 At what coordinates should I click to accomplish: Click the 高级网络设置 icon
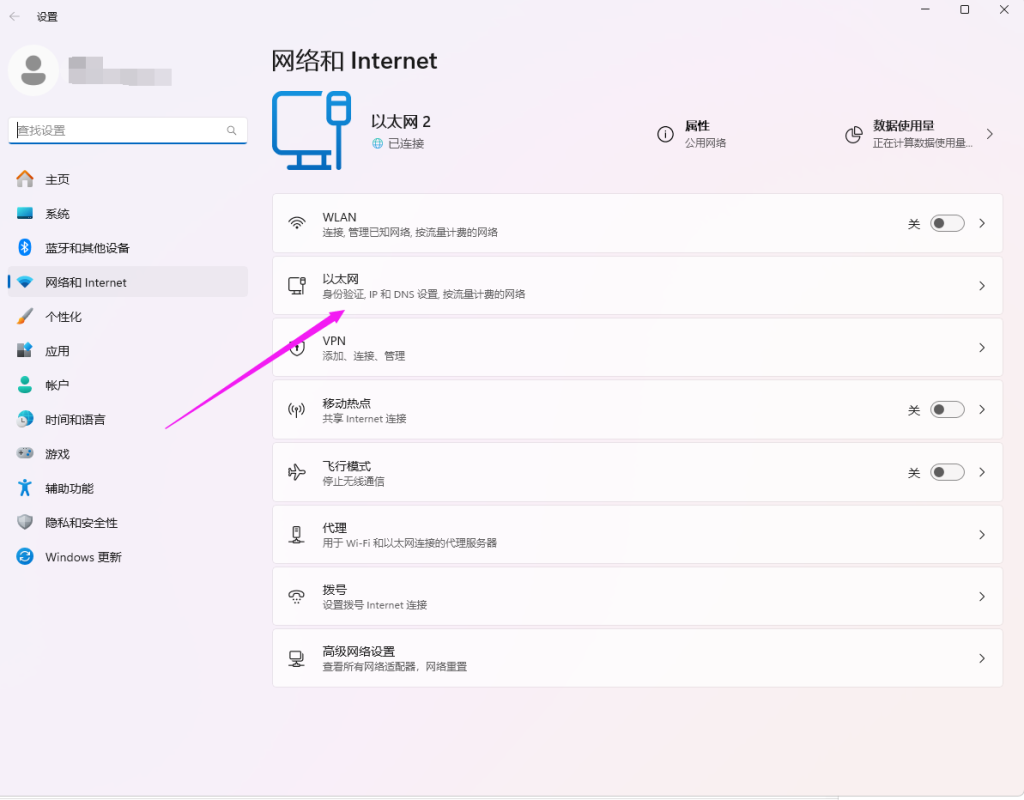pyautogui.click(x=297, y=659)
